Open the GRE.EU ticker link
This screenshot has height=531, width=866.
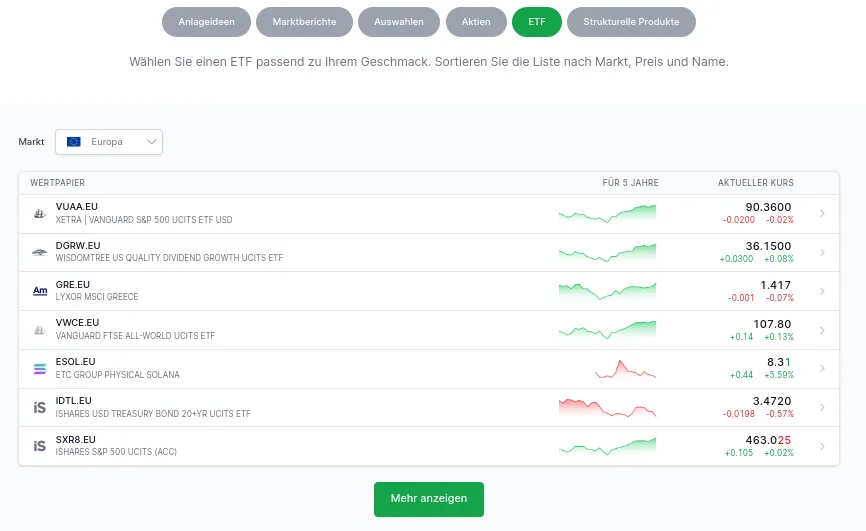[72, 285]
